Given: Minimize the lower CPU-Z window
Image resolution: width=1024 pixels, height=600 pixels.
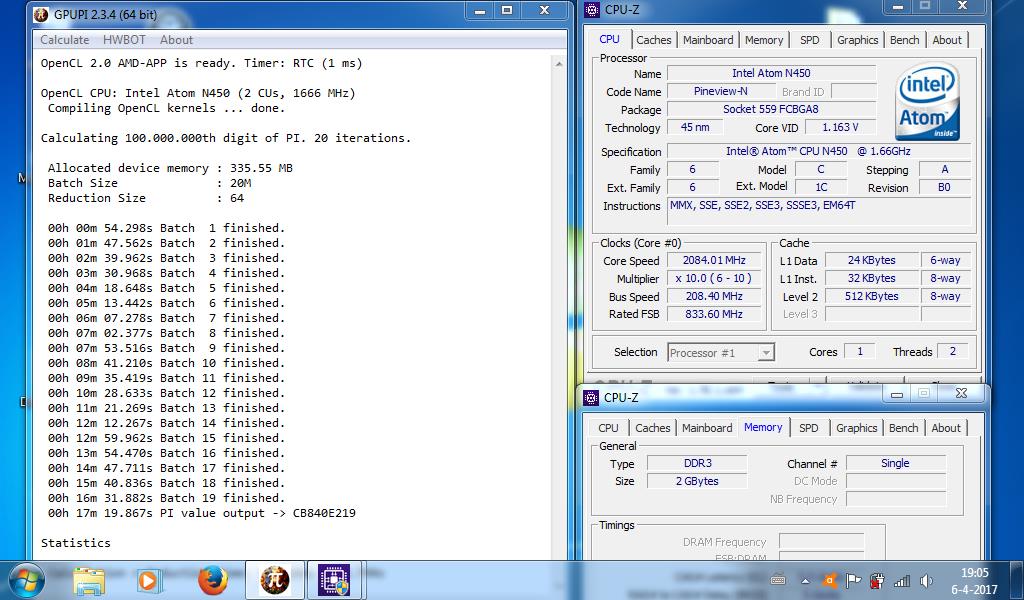Looking at the screenshot, I should pyautogui.click(x=897, y=394).
